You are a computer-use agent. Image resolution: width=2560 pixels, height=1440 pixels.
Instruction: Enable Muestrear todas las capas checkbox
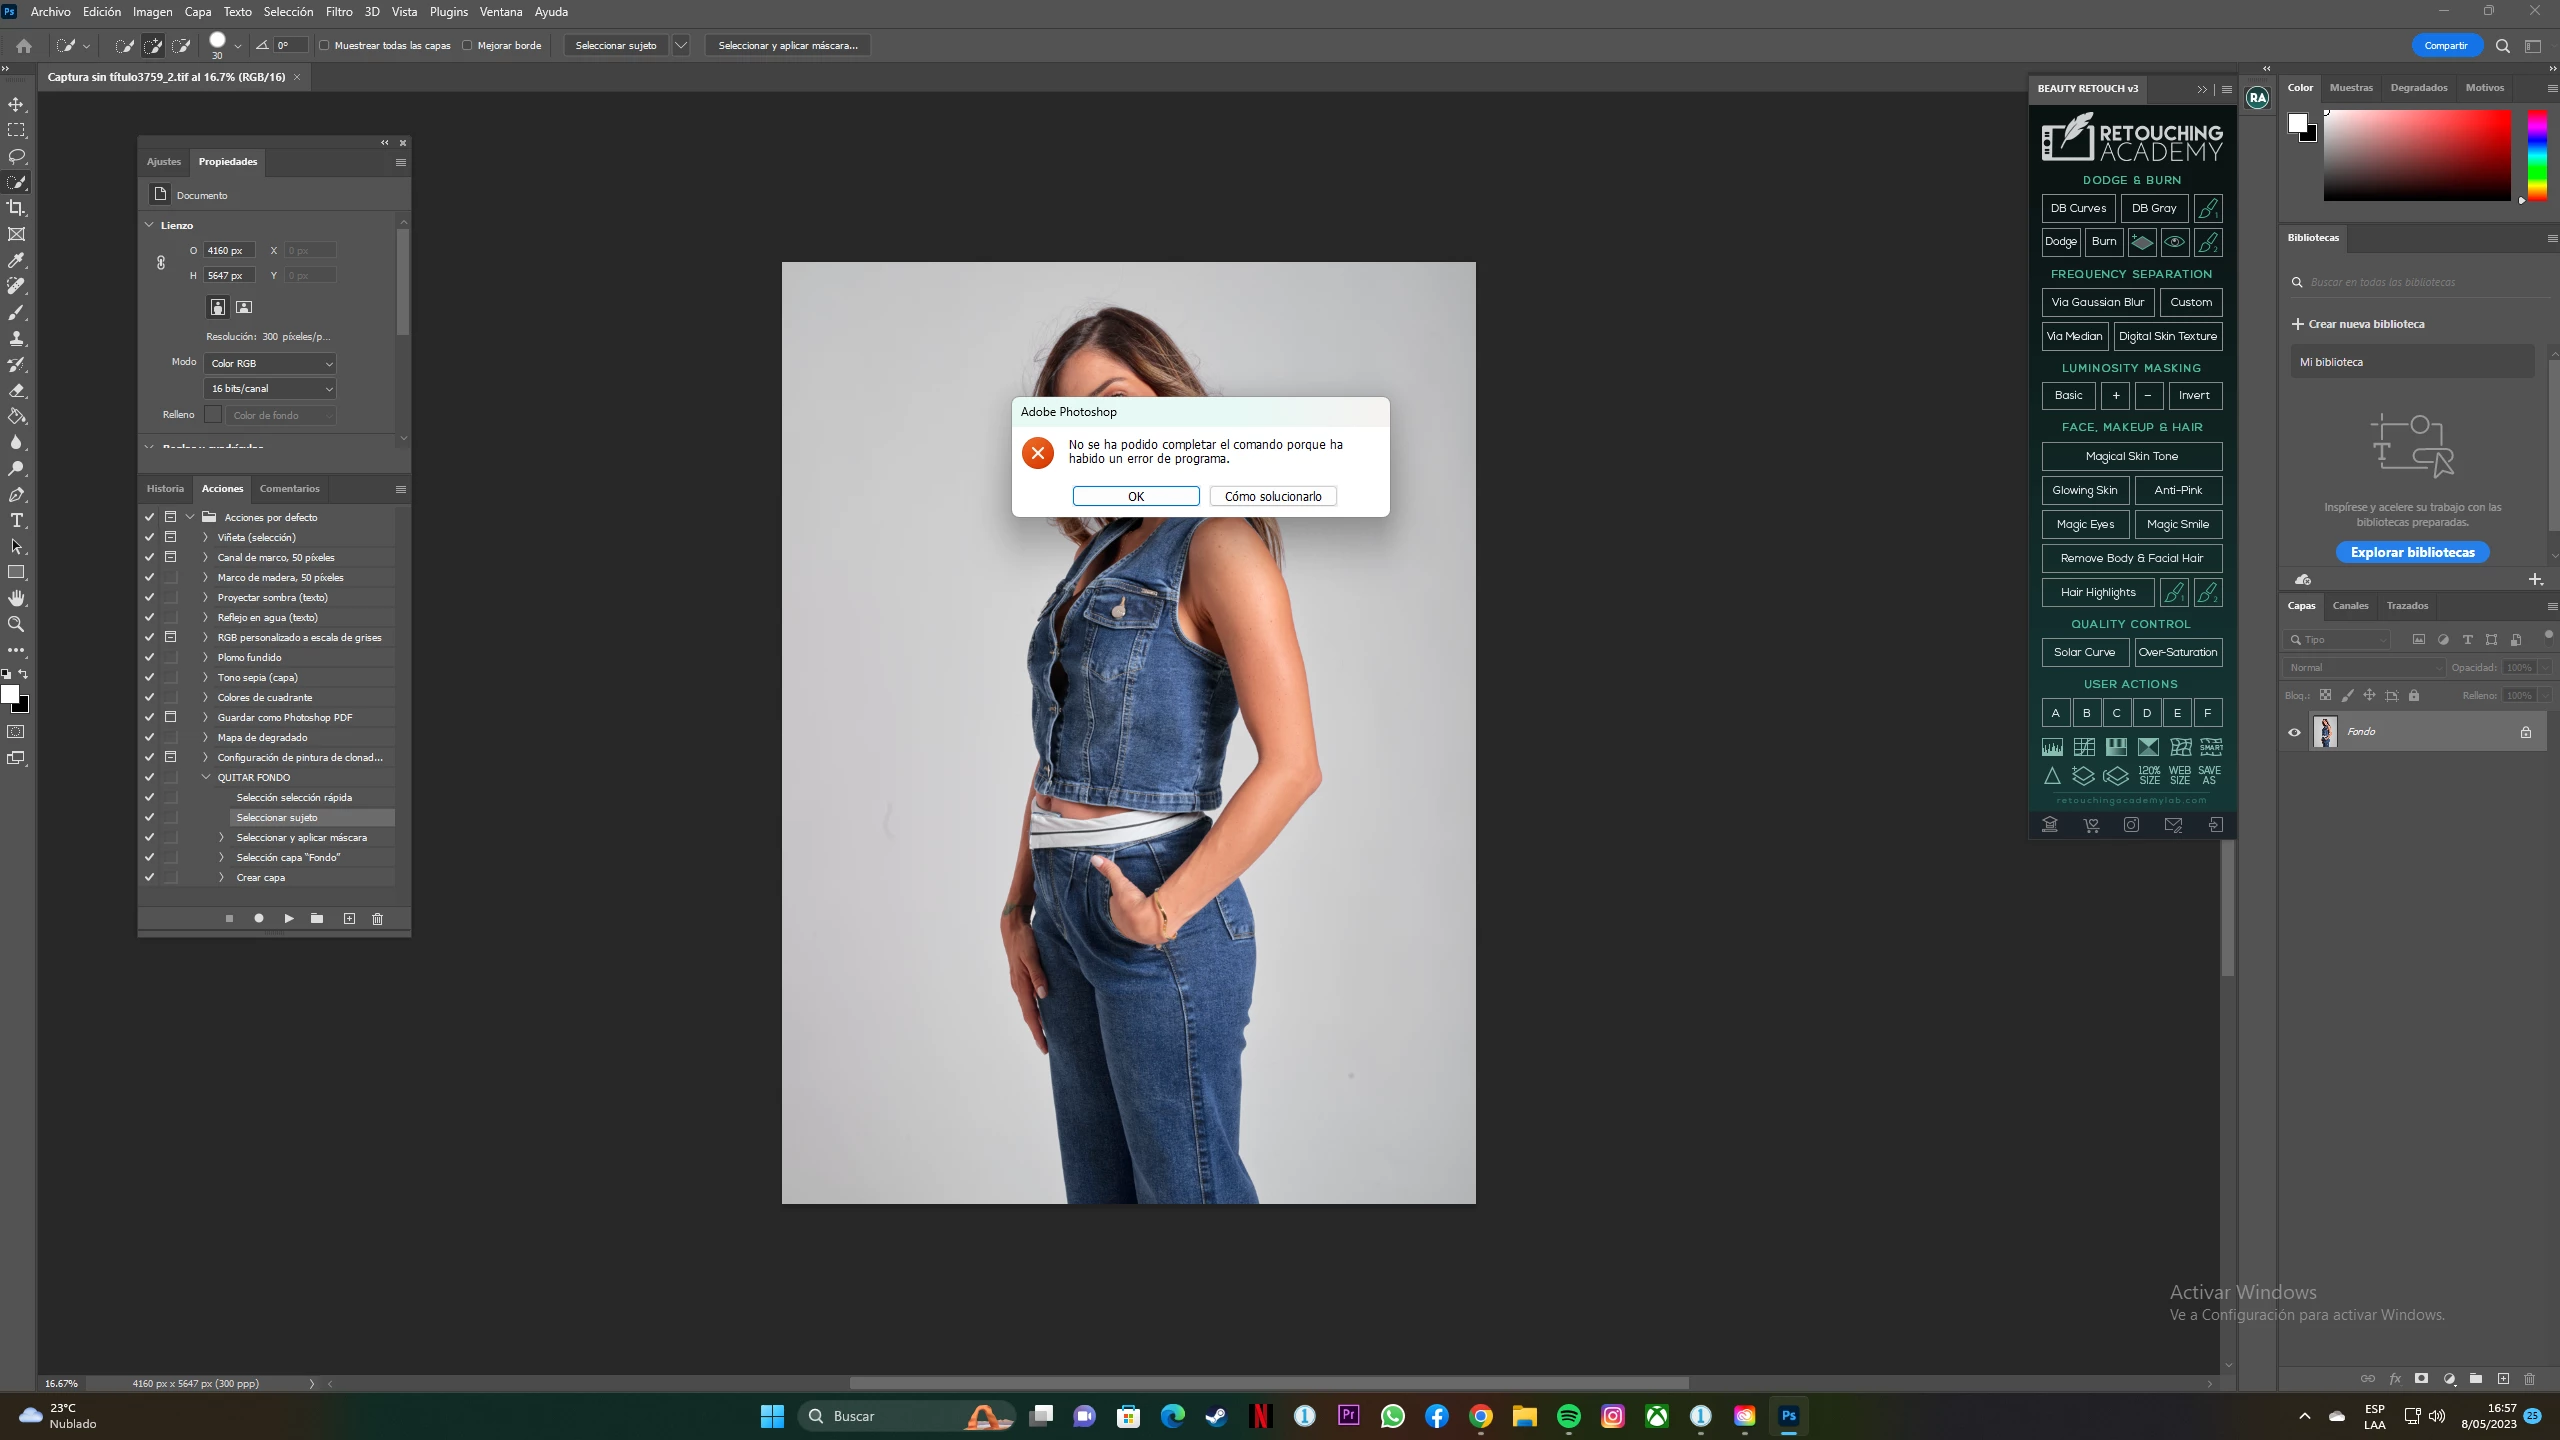pyautogui.click(x=324, y=45)
